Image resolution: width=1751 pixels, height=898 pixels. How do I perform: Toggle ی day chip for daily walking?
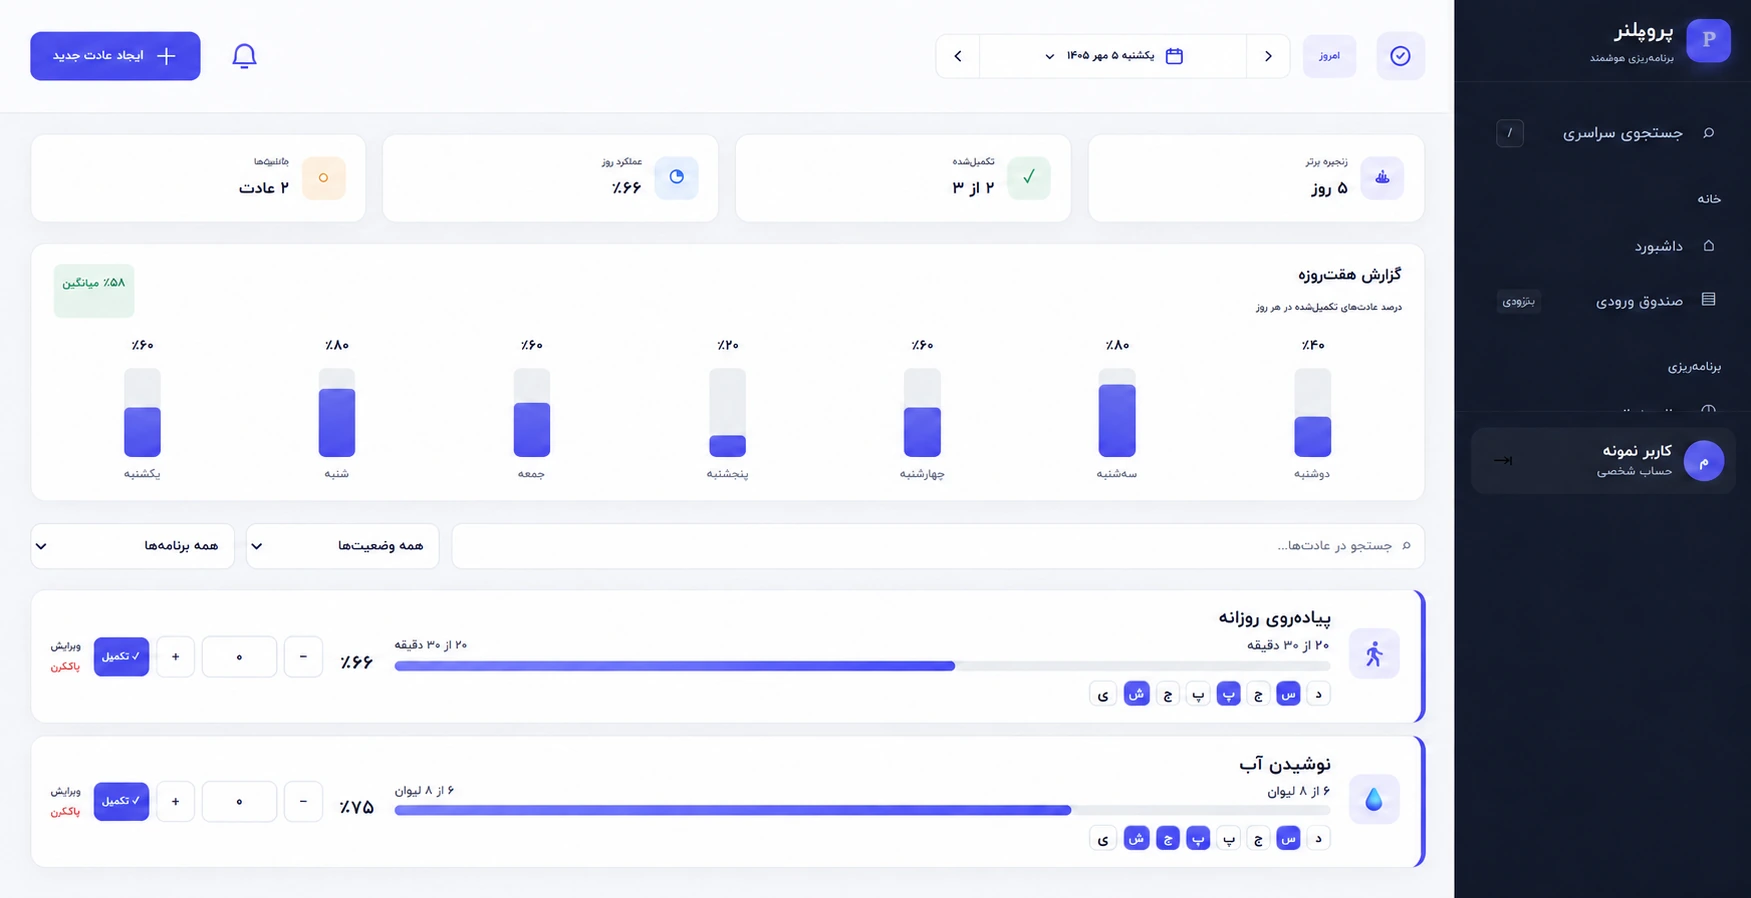(1103, 694)
